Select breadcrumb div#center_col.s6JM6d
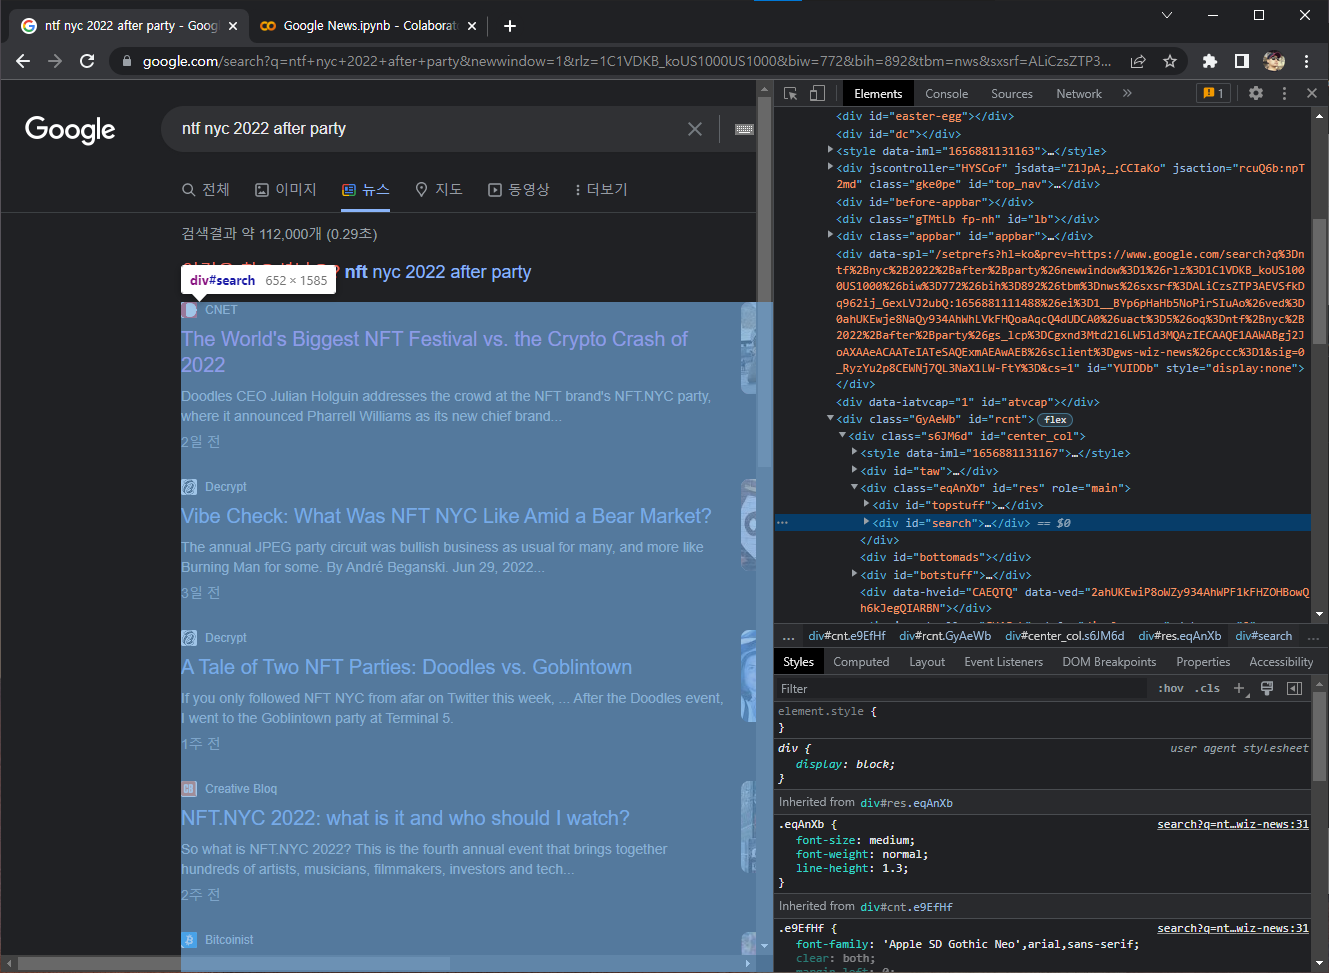 coord(1064,636)
